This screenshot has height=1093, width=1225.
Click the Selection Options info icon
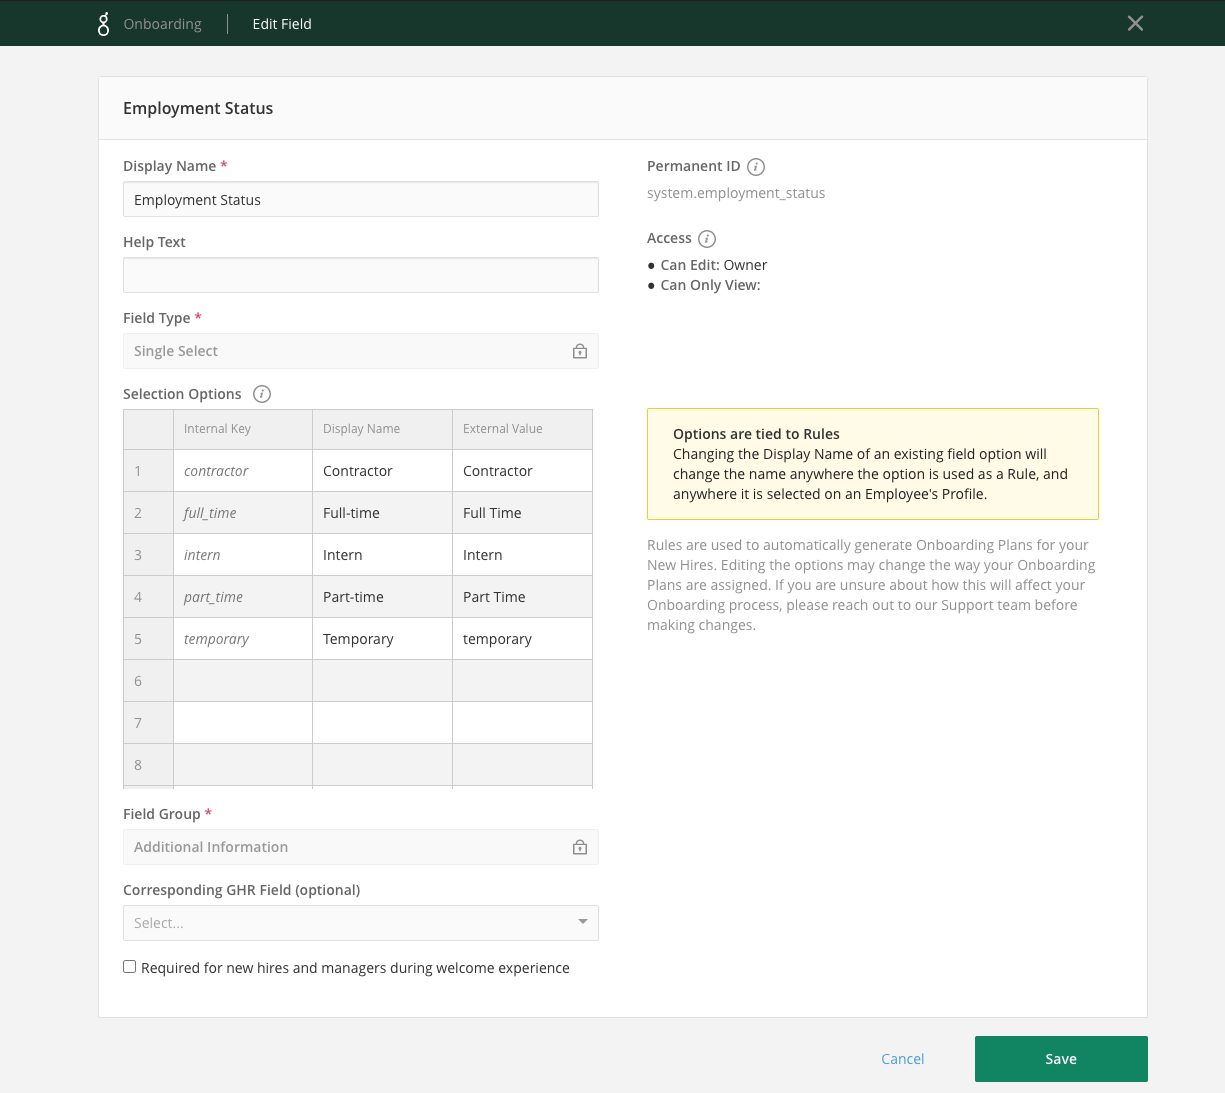(262, 394)
